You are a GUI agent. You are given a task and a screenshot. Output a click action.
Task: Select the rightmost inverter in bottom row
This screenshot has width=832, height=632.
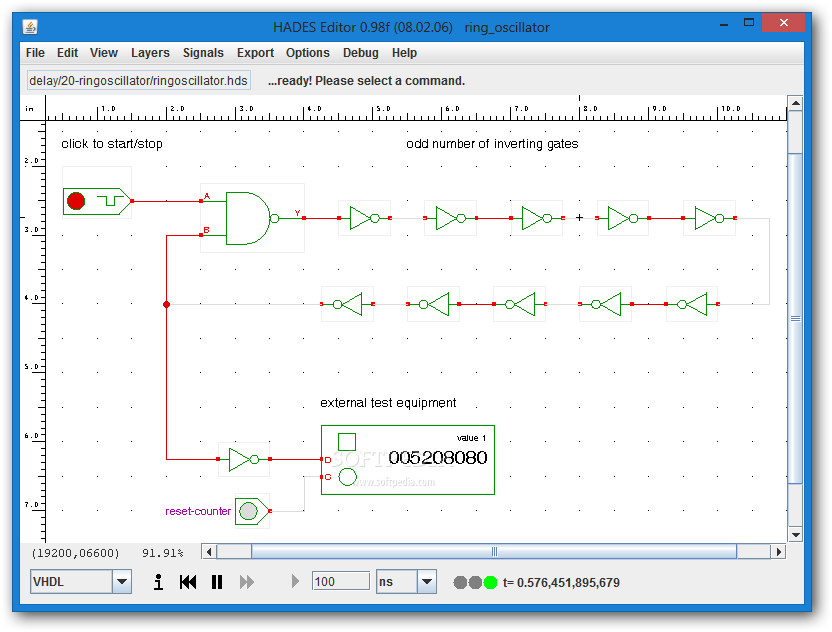pos(692,304)
